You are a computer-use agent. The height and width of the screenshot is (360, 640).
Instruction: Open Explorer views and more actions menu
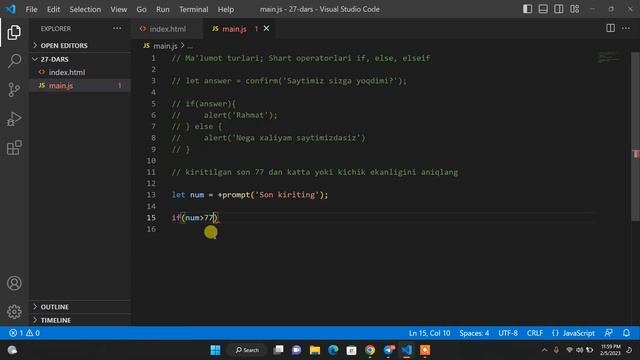(117, 29)
